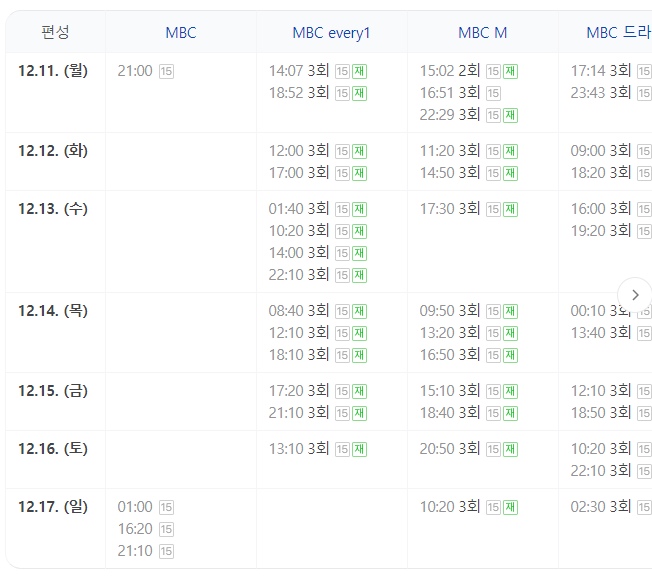Click the 21:10 3회 every1 entry

tap(299, 413)
